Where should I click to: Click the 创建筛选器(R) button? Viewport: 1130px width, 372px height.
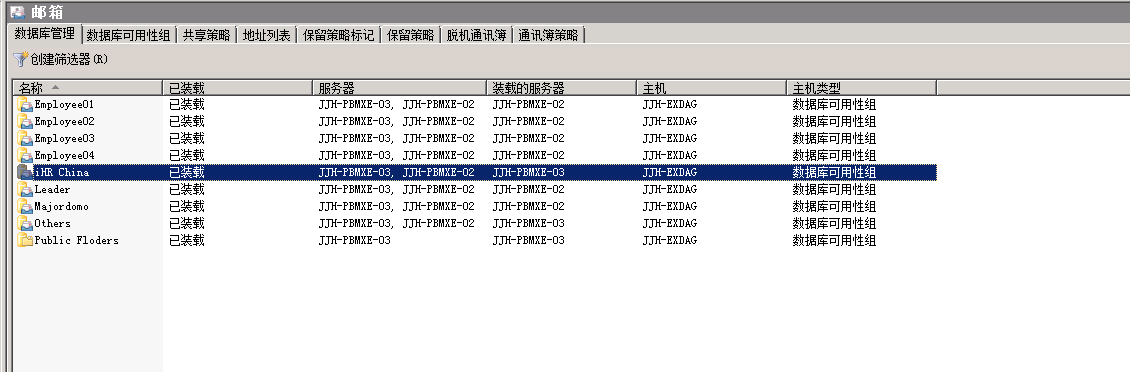click(61, 59)
